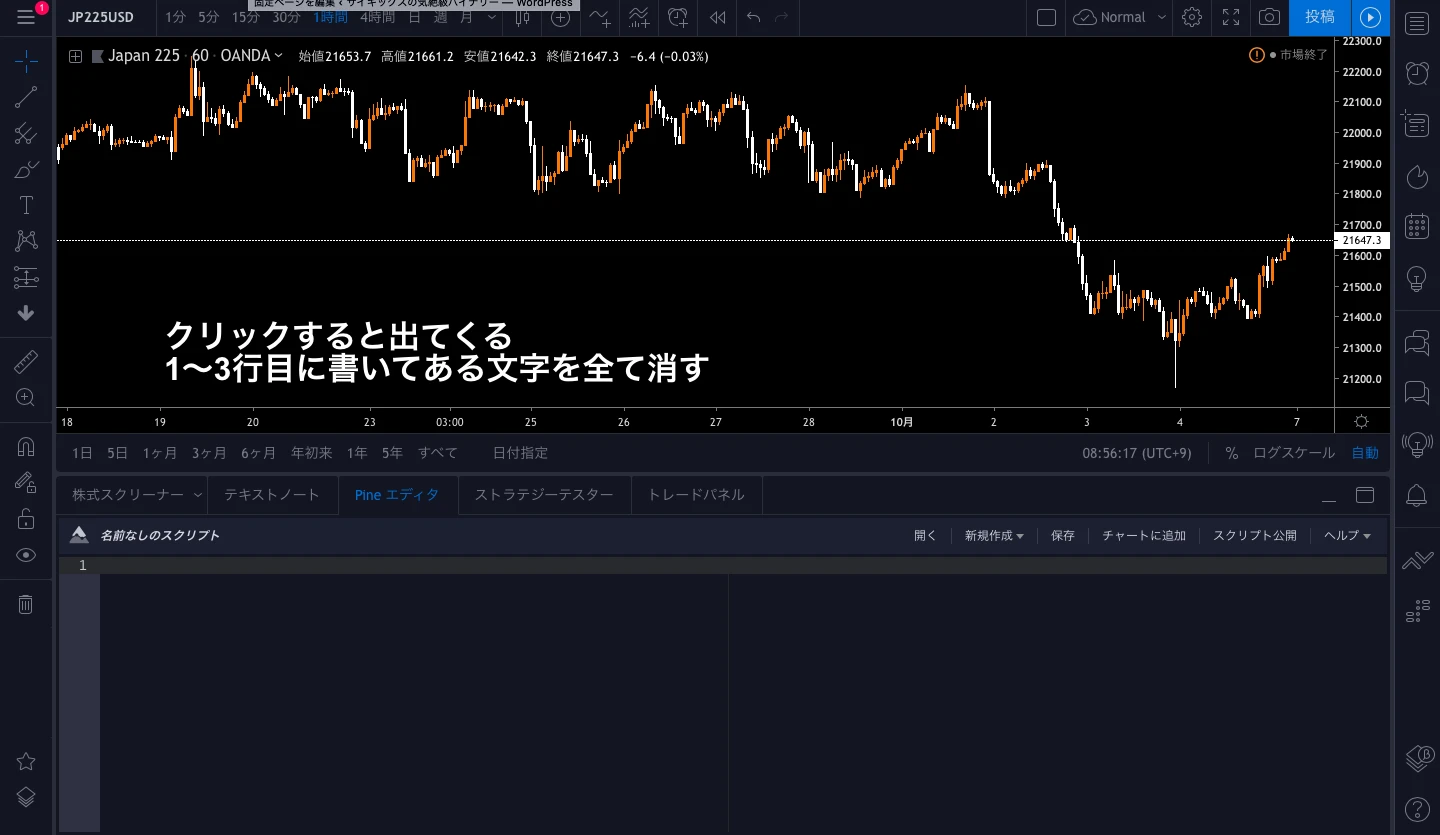Image resolution: width=1440 pixels, height=835 pixels.
Task: Take a chart snapshot with the camera icon
Action: tap(1269, 18)
